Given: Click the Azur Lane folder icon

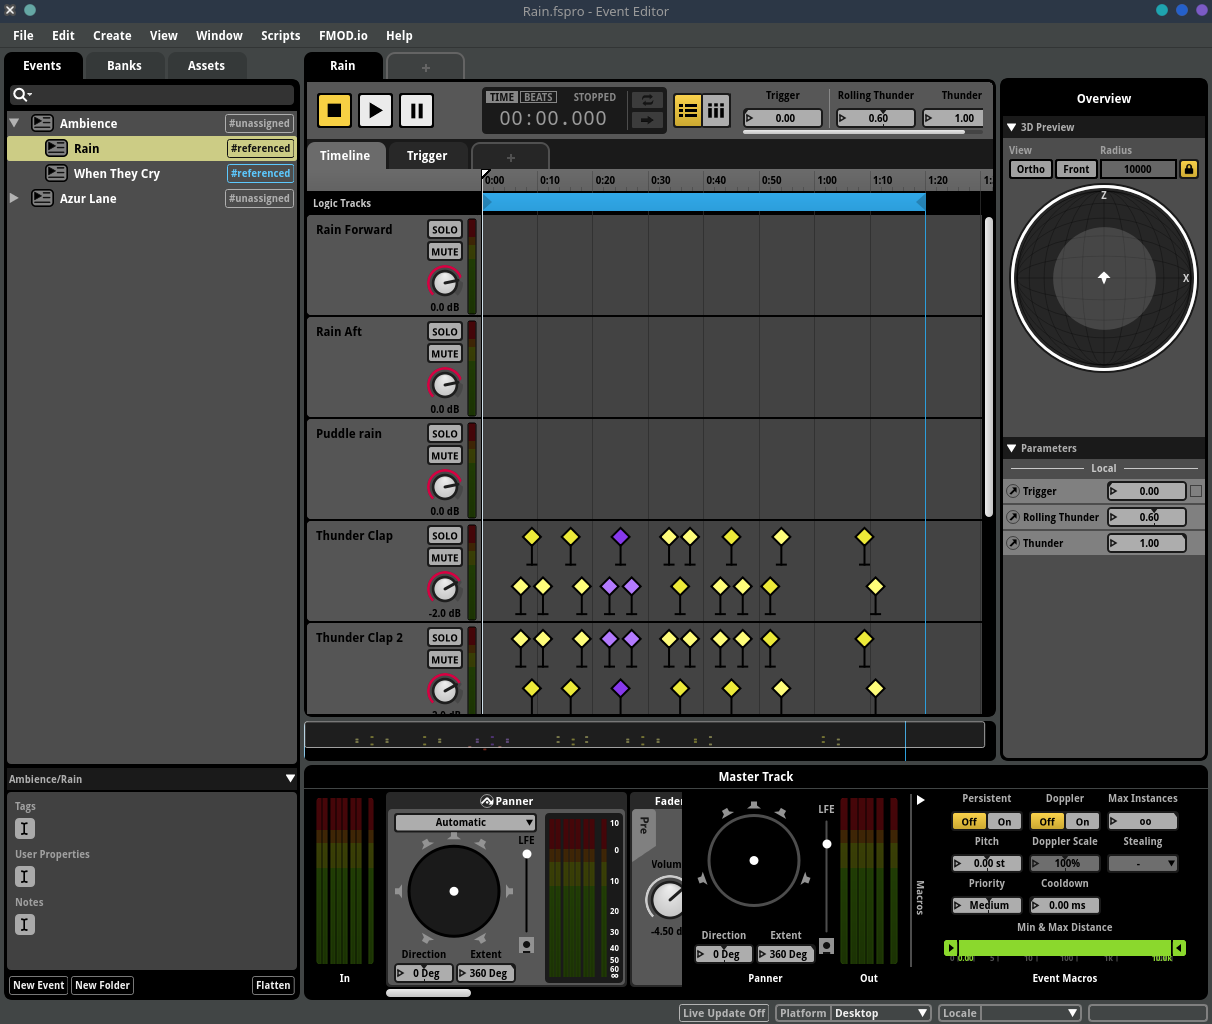Looking at the screenshot, I should click(42, 198).
